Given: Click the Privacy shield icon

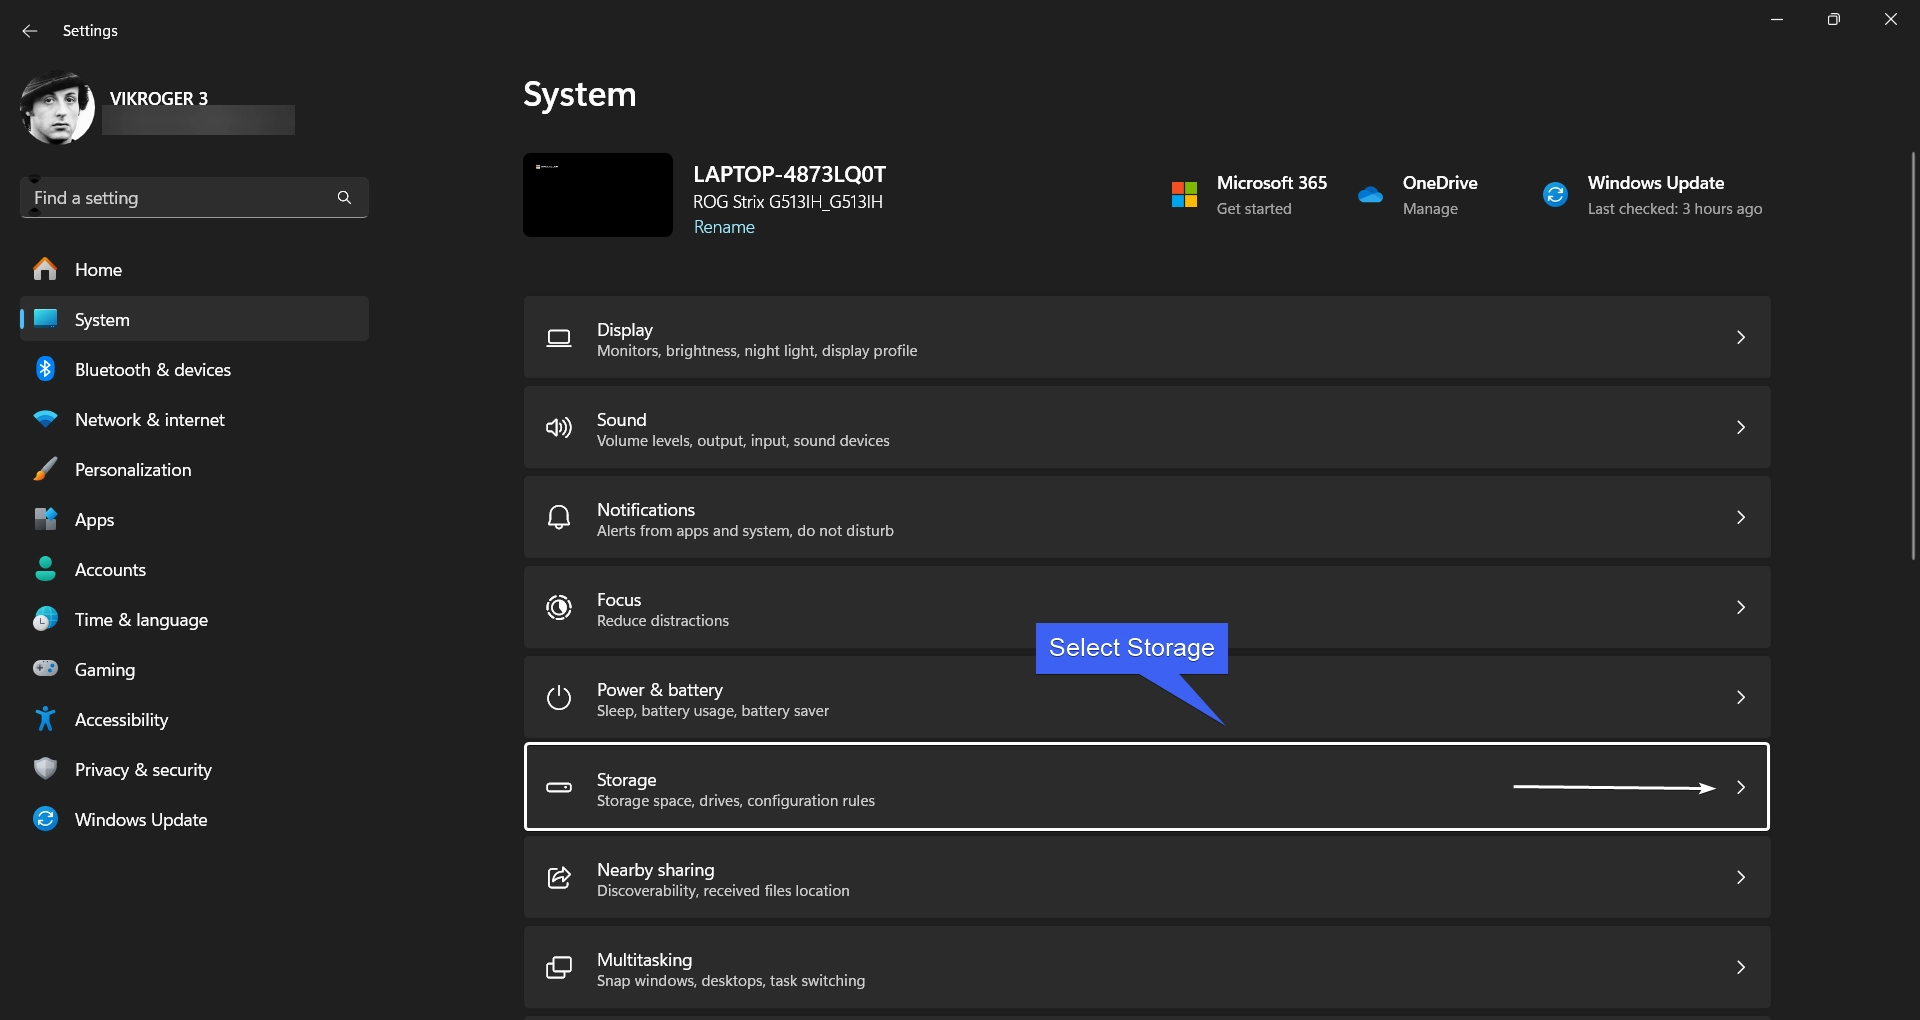Looking at the screenshot, I should tap(45, 769).
